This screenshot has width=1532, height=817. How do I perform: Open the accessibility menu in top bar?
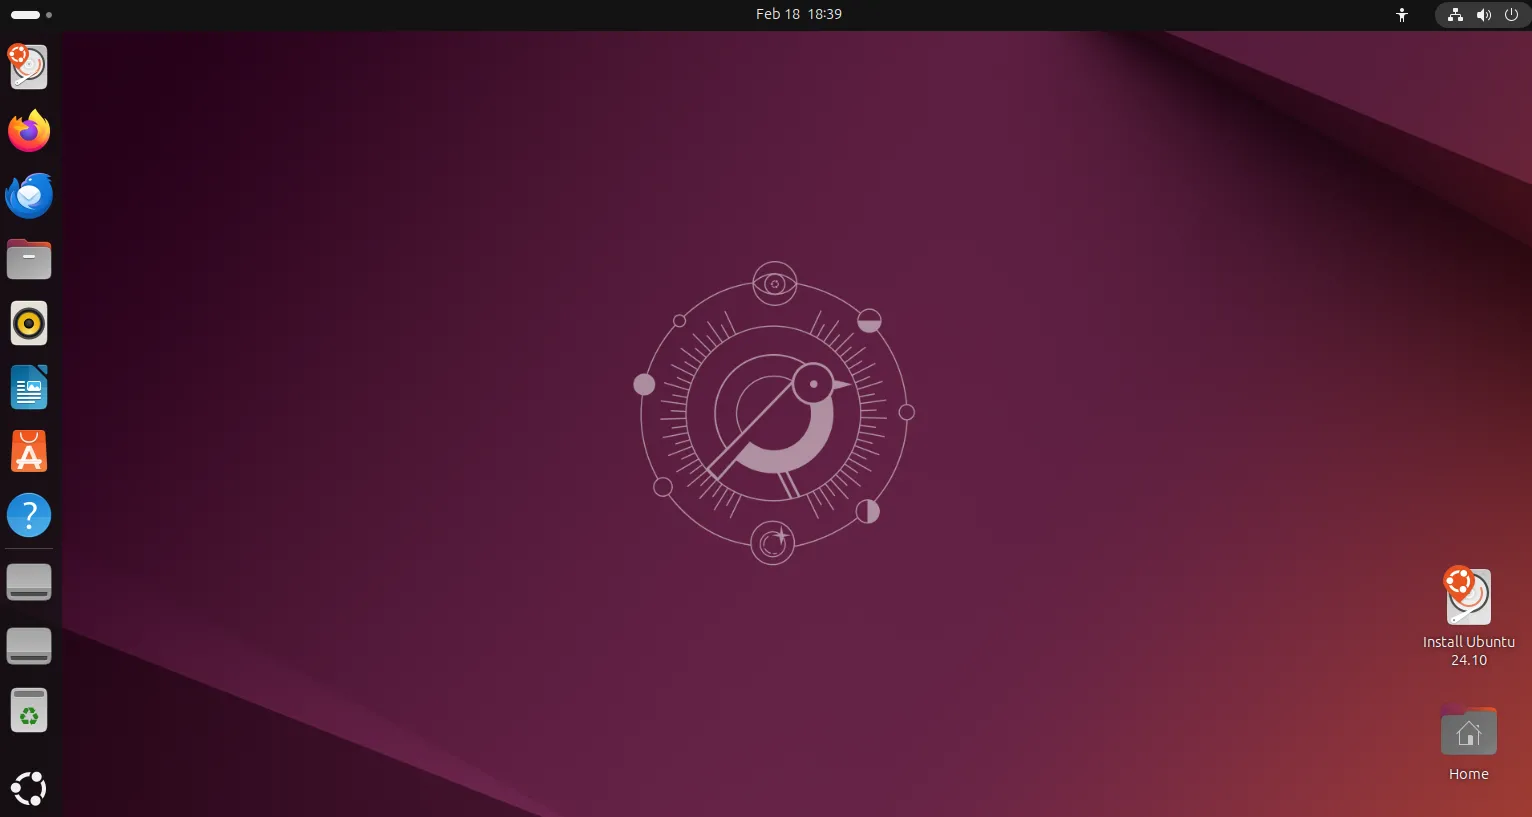[1401, 14]
